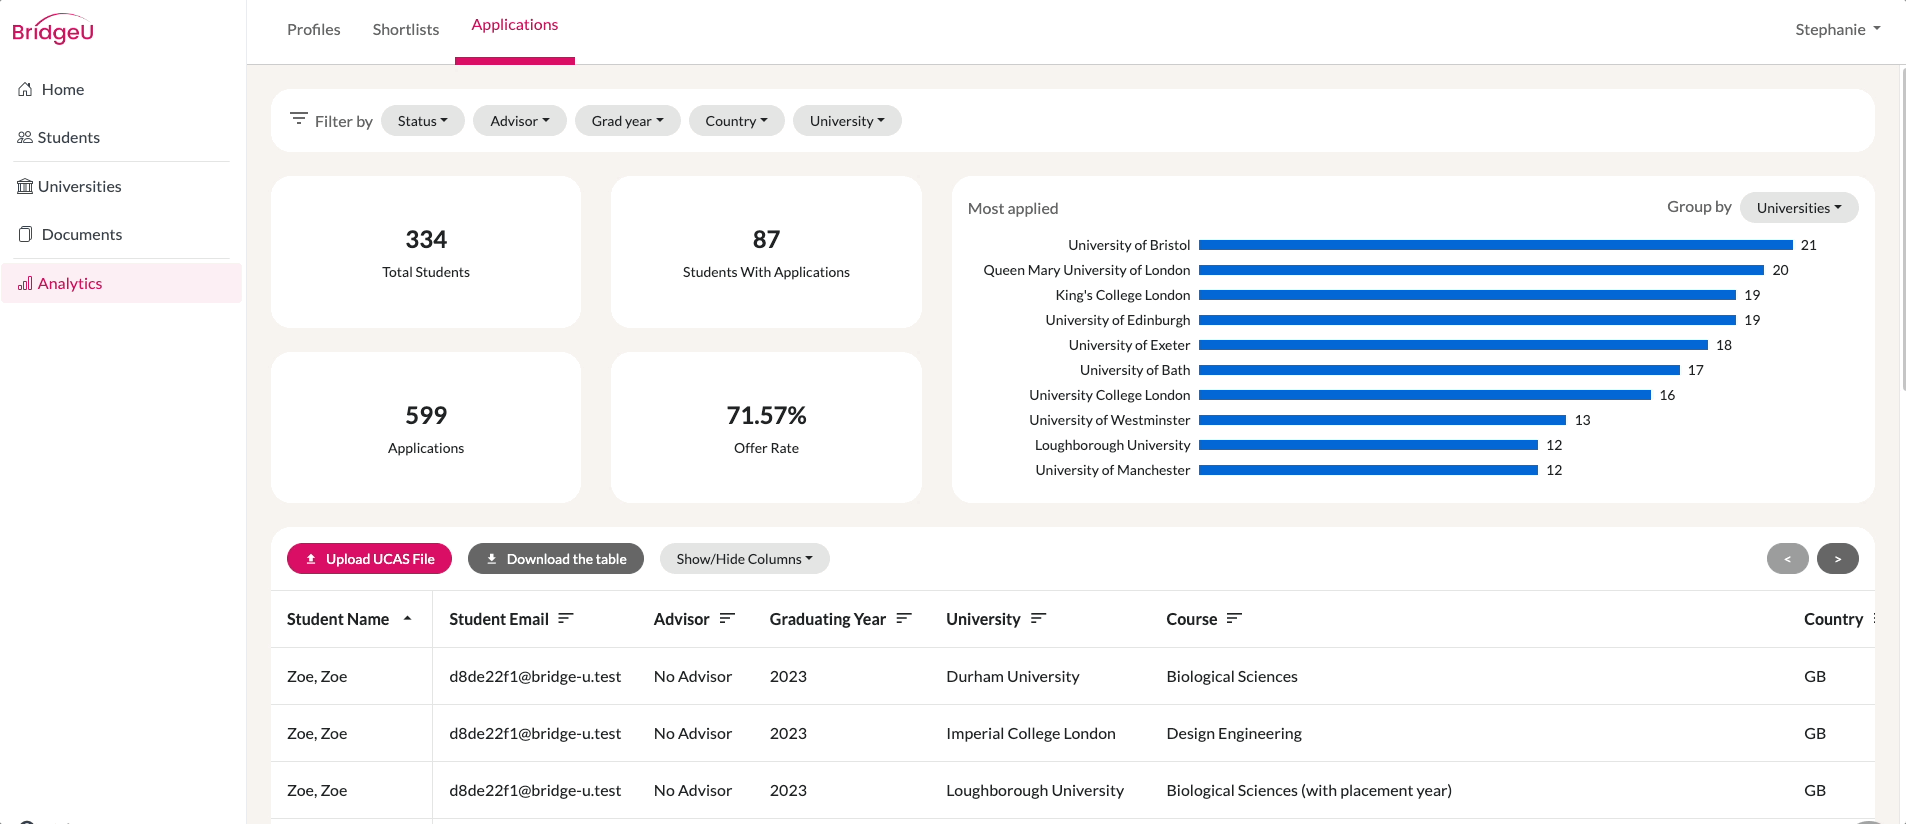1906x824 pixels.
Task: Click Loughborough University chart label
Action: coord(1113,445)
